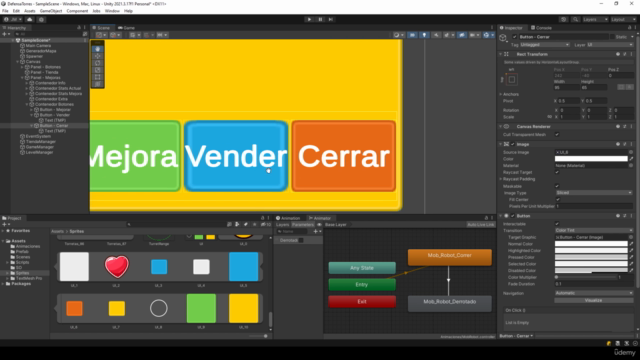Toggle Image component enabled checkbox
The width and height of the screenshot is (640, 360).
click(513, 144)
